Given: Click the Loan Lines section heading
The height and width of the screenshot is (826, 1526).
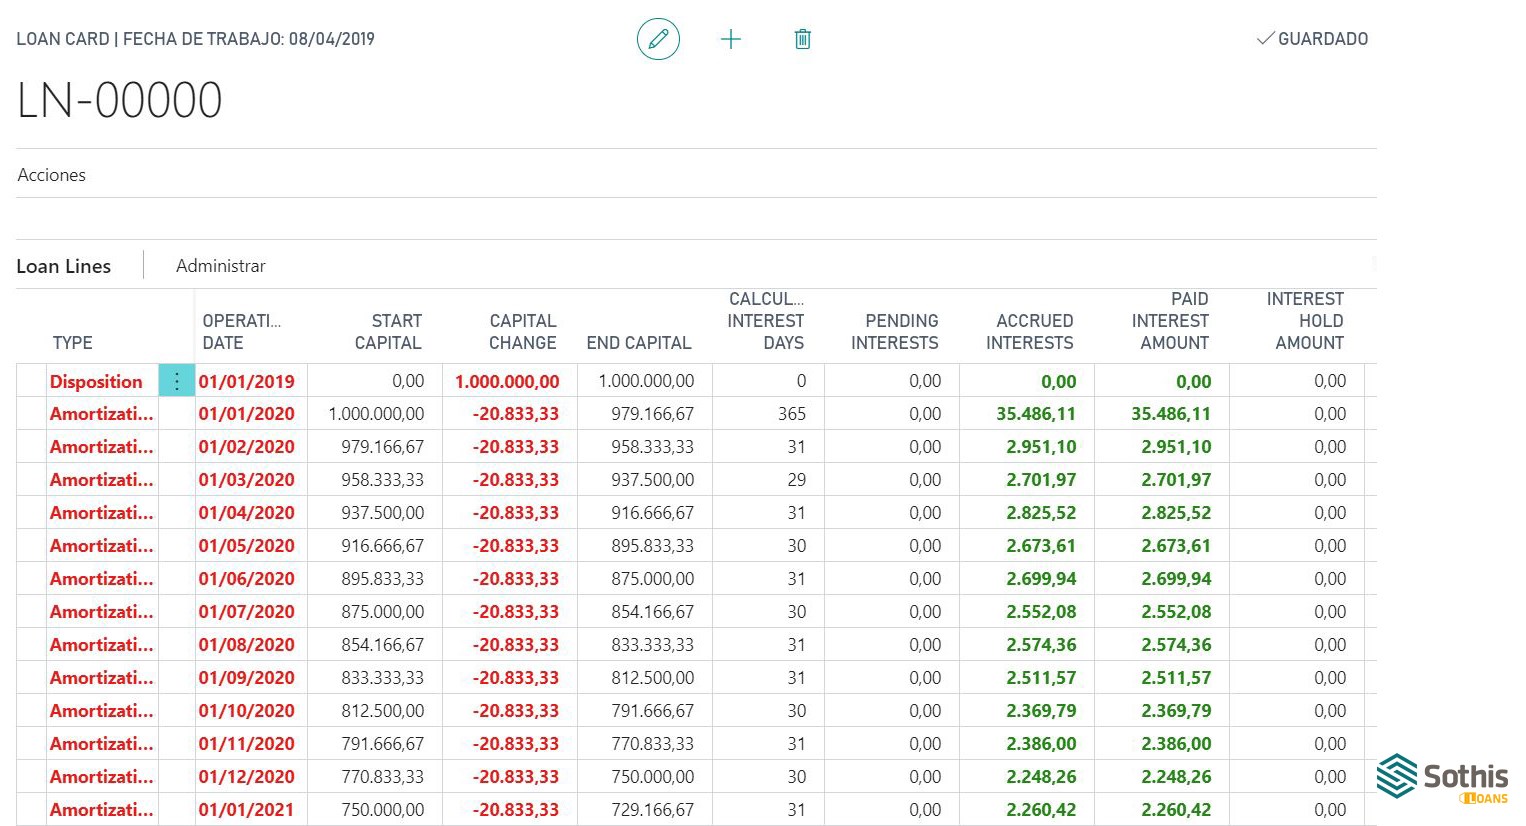Looking at the screenshot, I should tap(64, 266).
